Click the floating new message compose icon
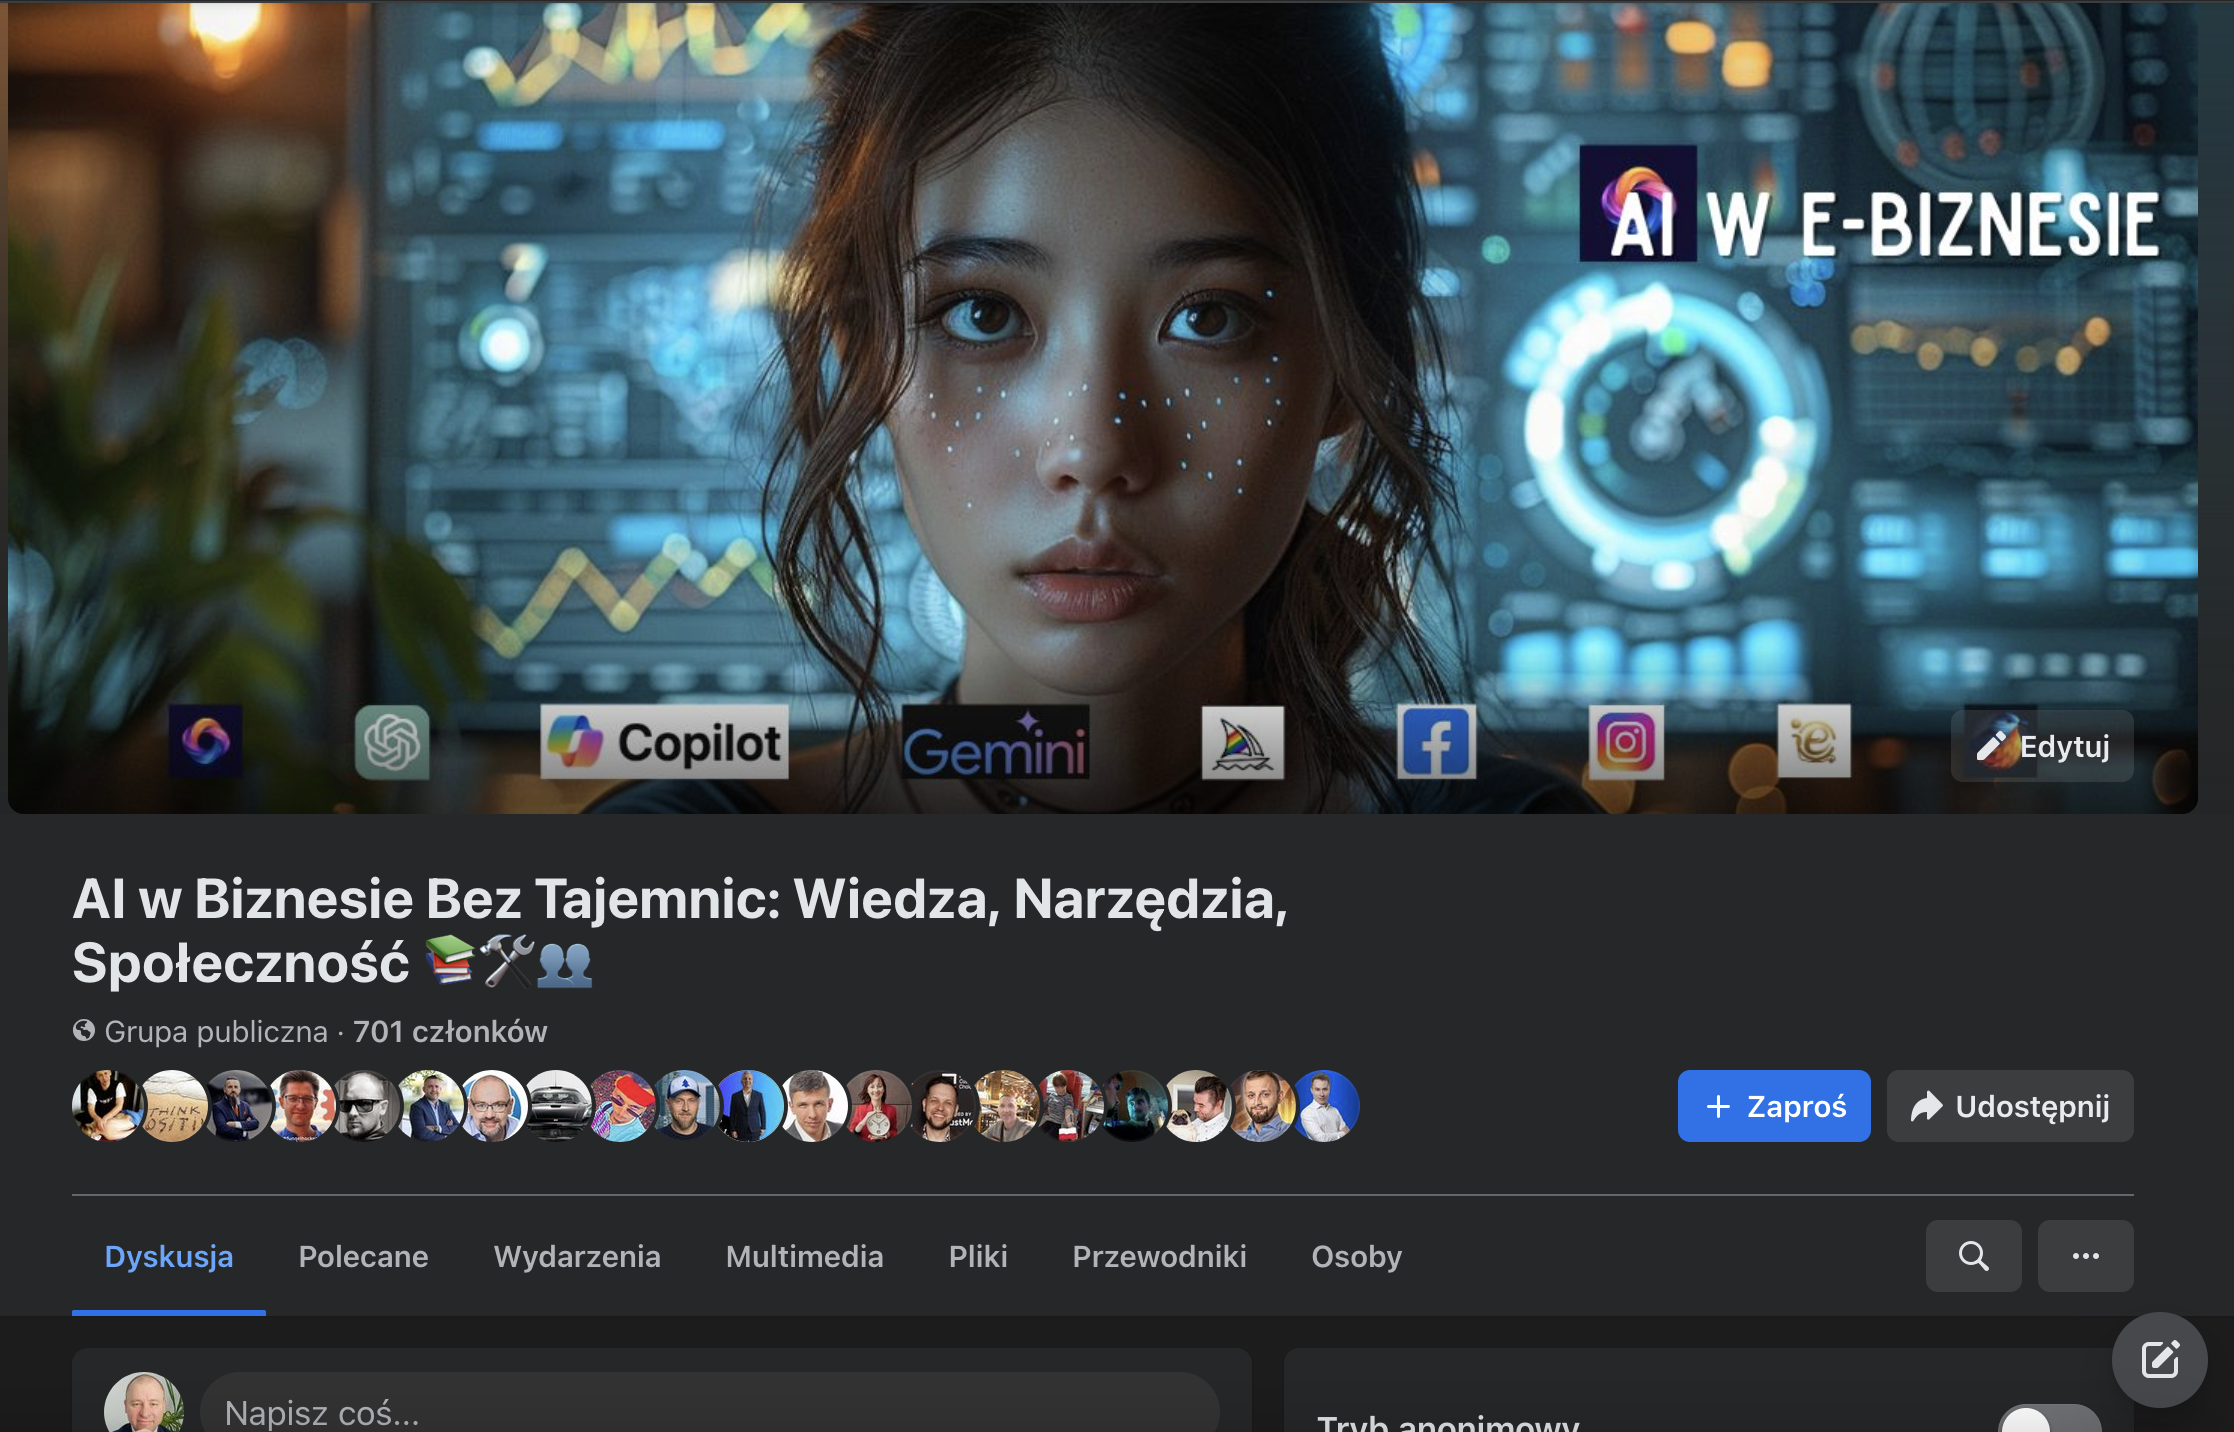2234x1432 pixels. pos(2159,1360)
